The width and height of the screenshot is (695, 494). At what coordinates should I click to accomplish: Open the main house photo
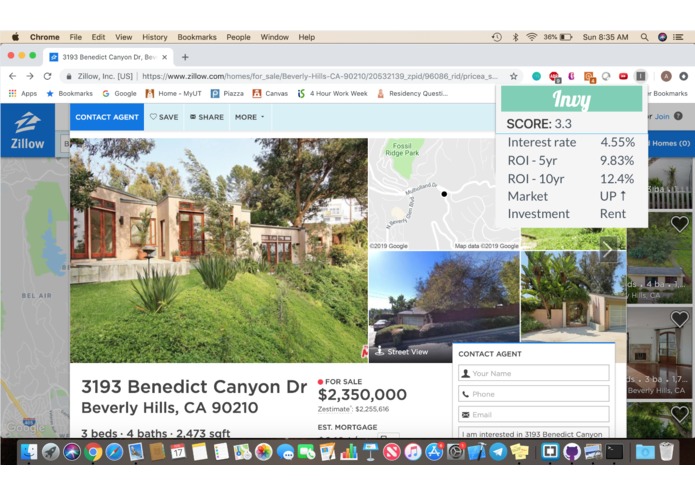point(219,250)
